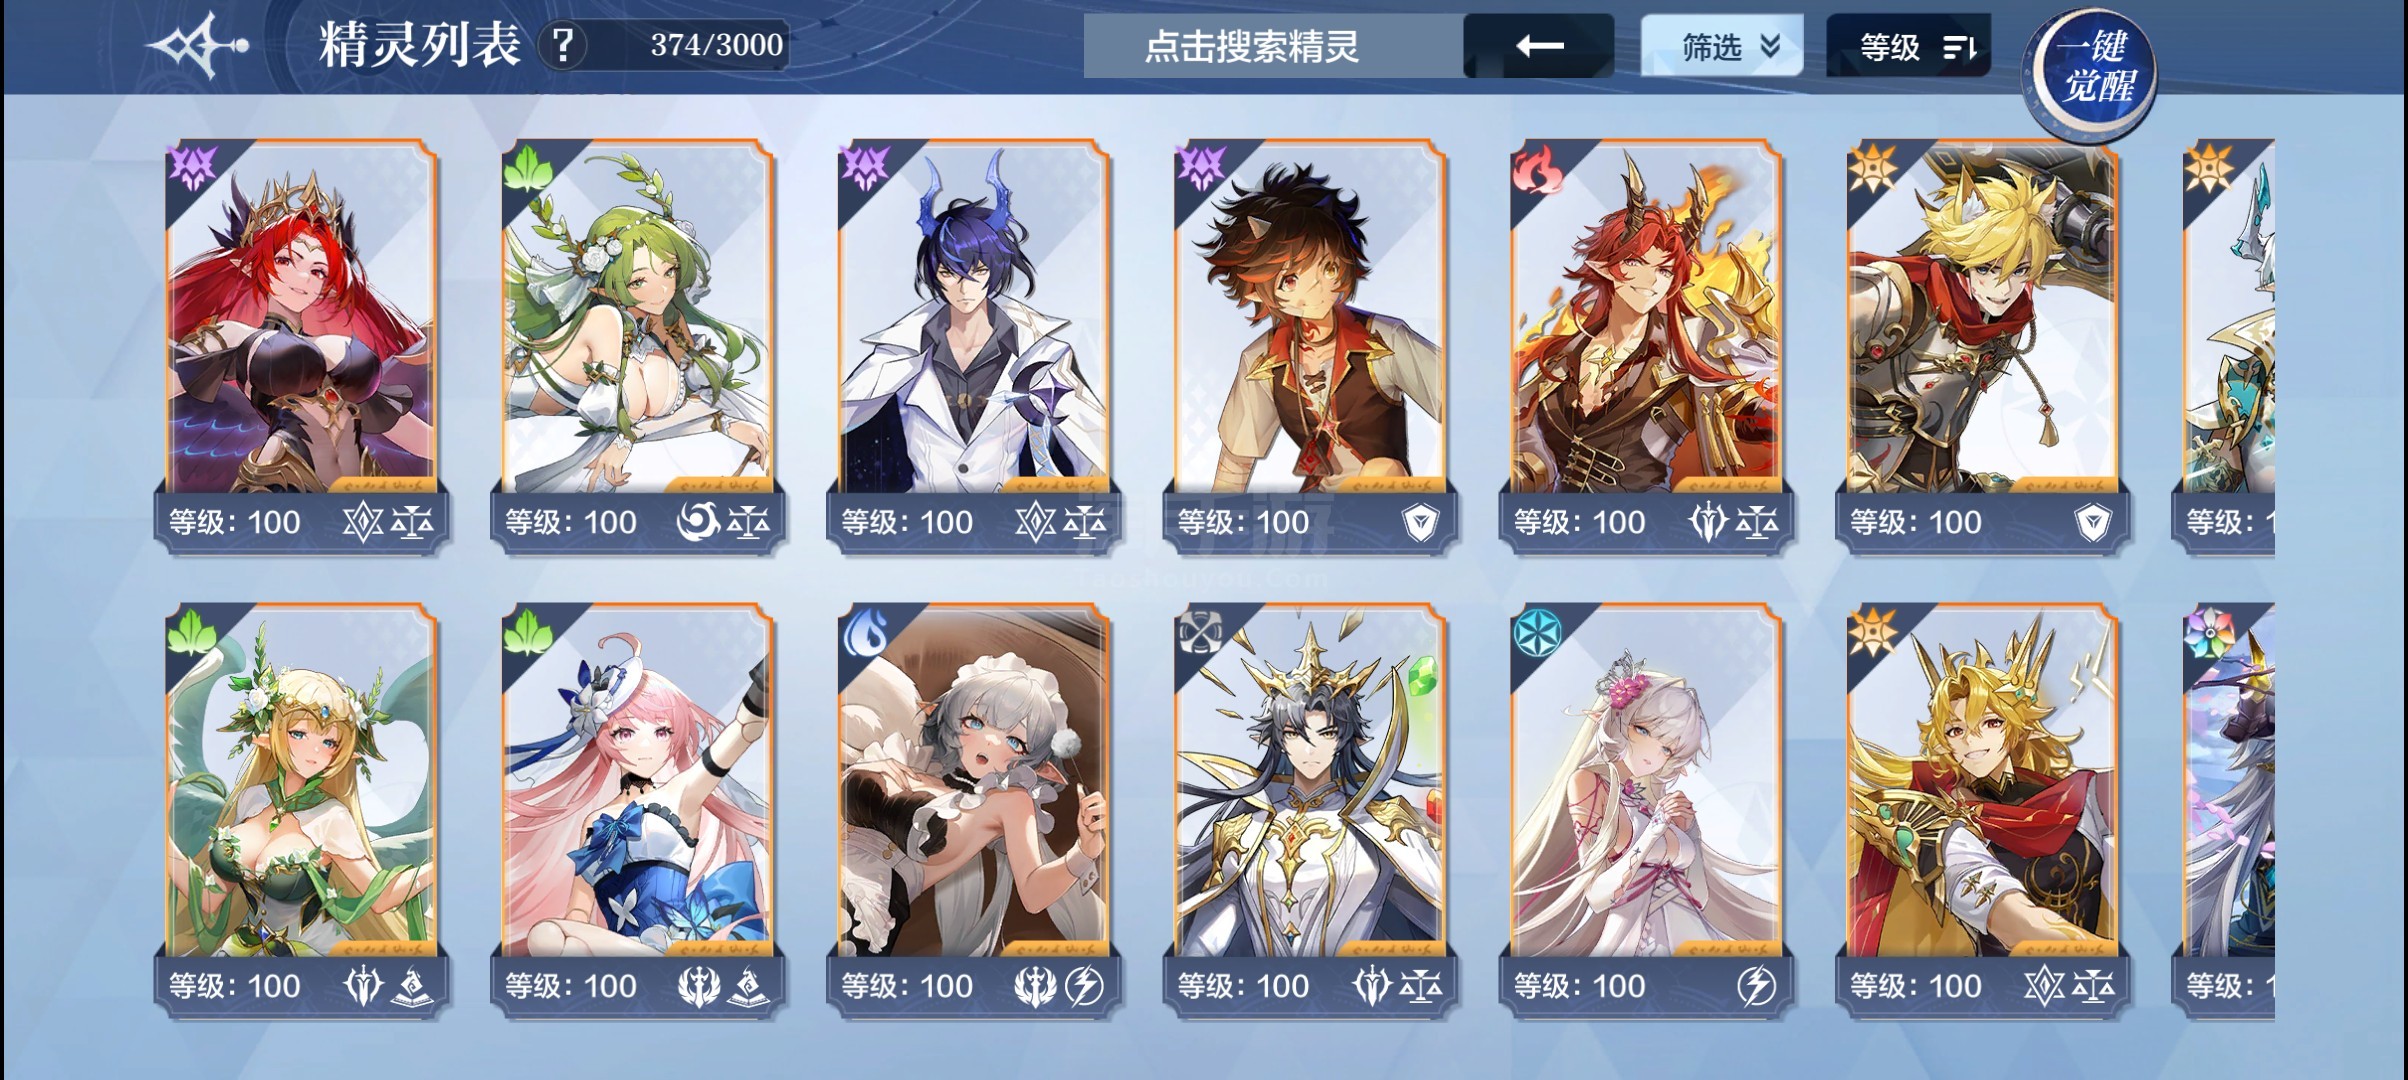
Task: Click the leaf element icon on blonde elf card
Action: 192,632
